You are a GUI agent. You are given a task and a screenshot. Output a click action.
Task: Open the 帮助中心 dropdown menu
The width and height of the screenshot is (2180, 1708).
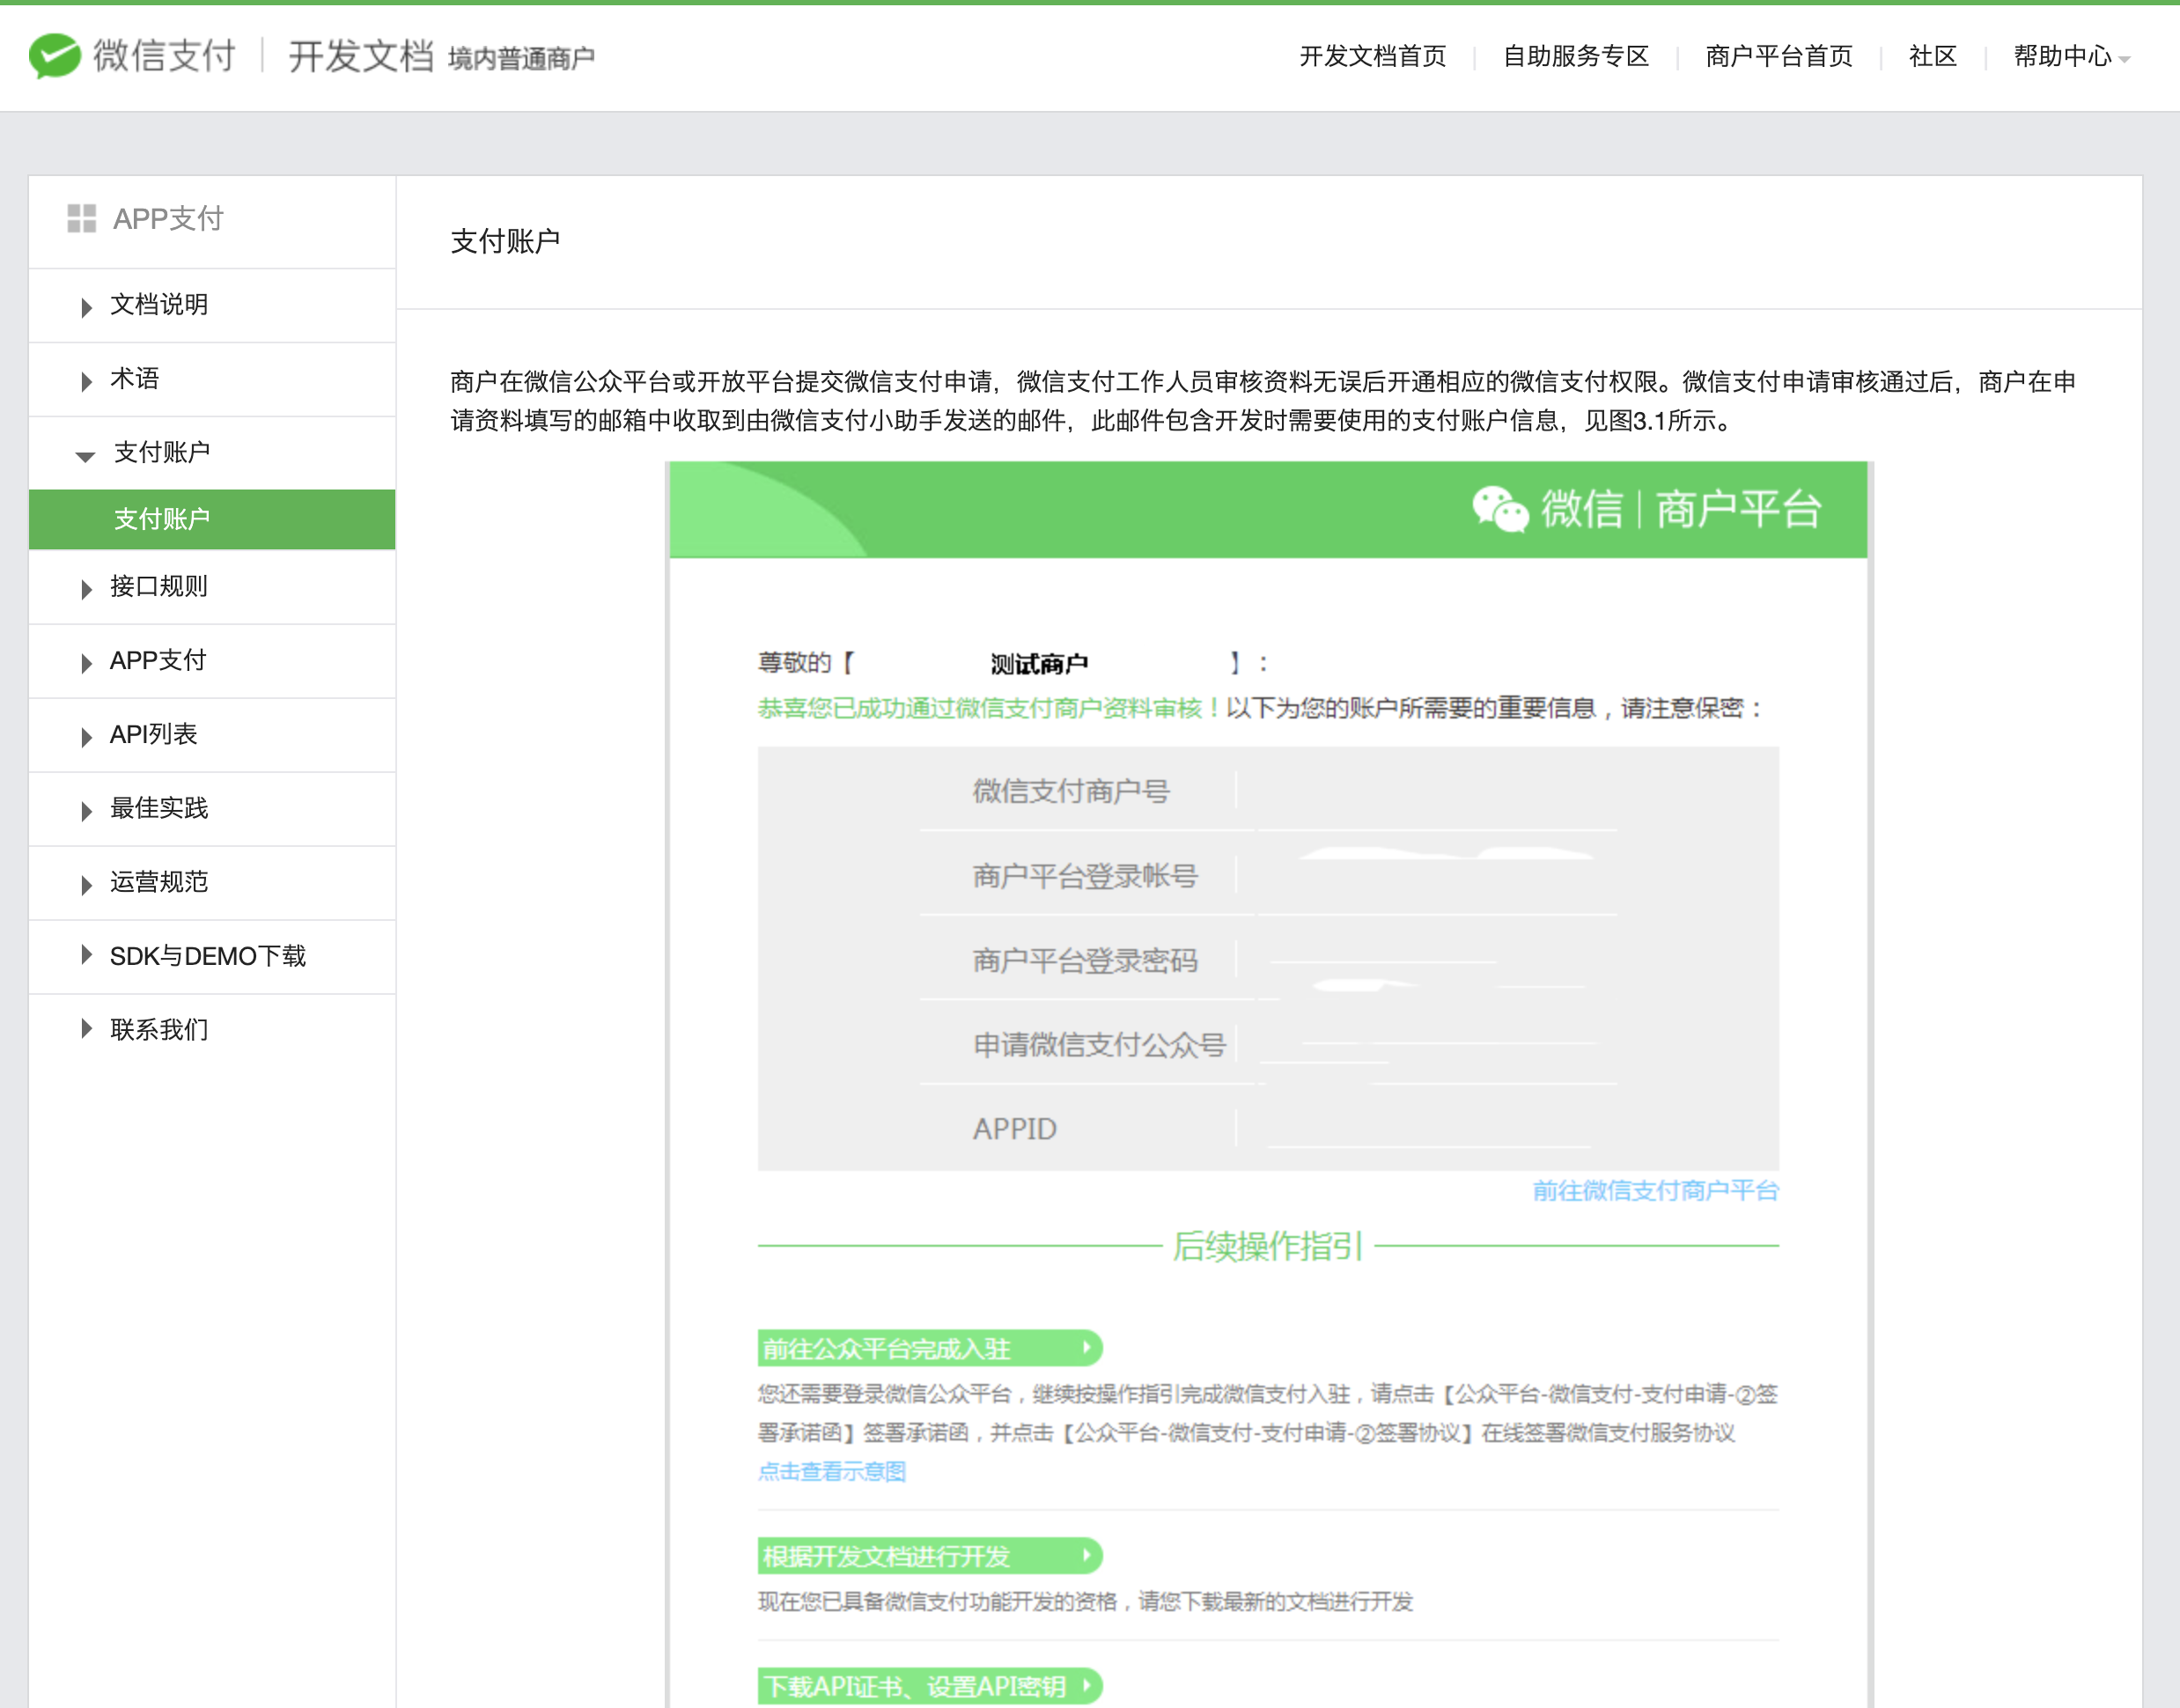pyautogui.click(x=2070, y=57)
